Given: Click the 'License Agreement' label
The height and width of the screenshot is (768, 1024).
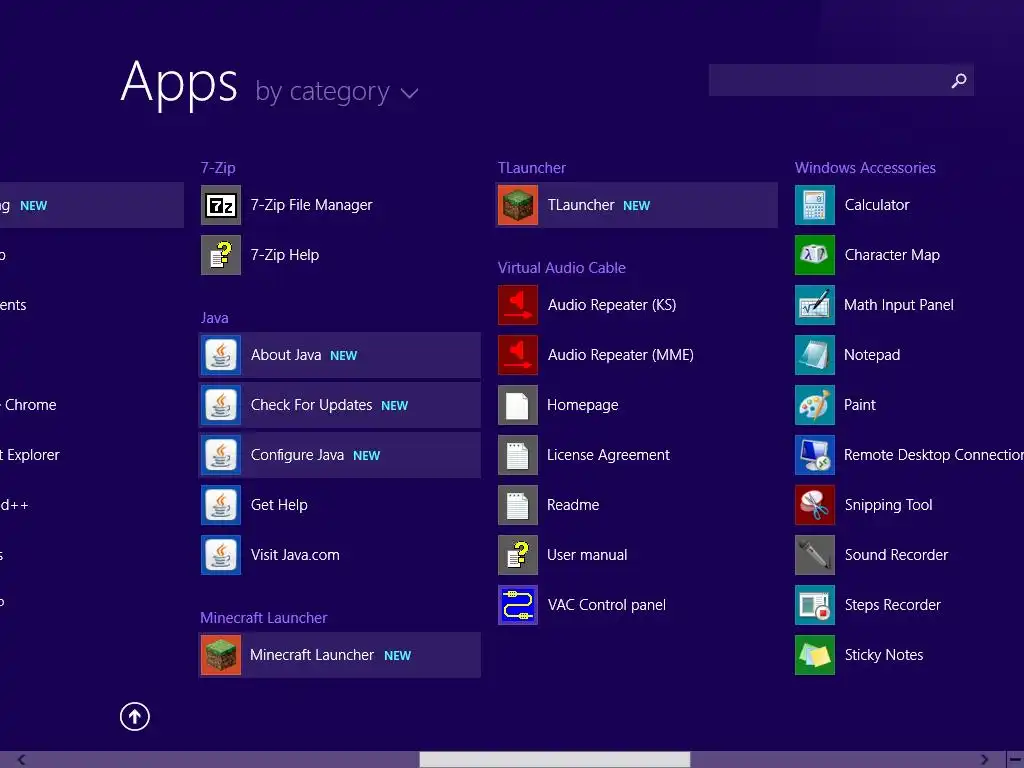Looking at the screenshot, I should click(608, 455).
